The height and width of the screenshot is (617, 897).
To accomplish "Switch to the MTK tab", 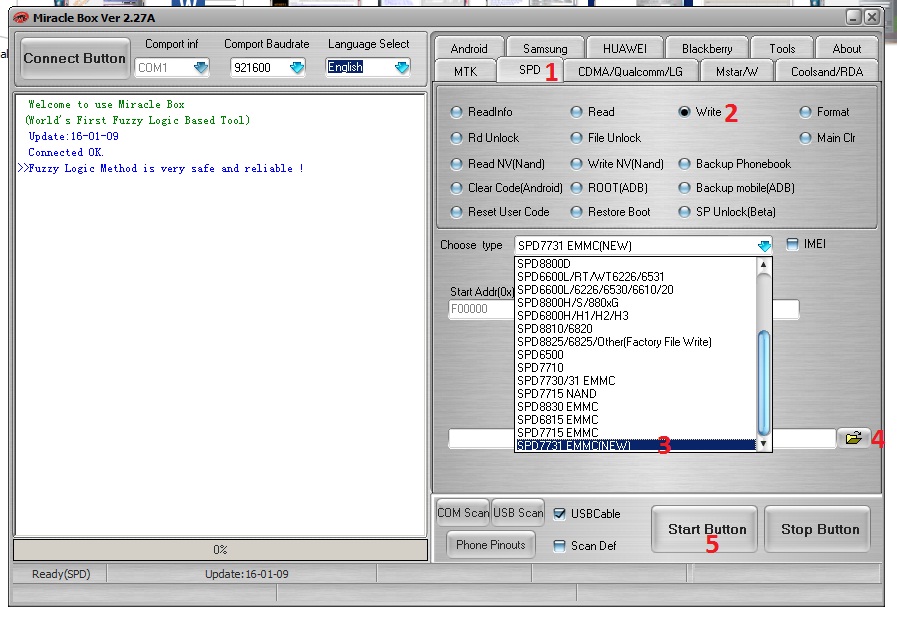I will pos(465,71).
